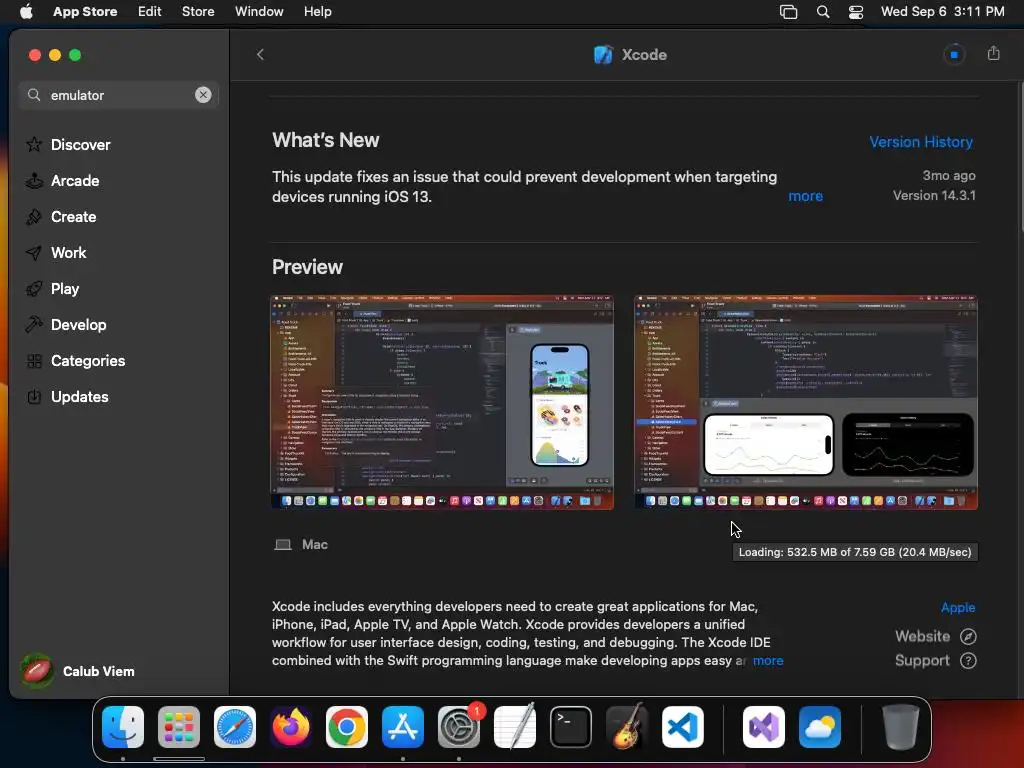Open the date and time display
The height and width of the screenshot is (768, 1024).
coord(942,11)
